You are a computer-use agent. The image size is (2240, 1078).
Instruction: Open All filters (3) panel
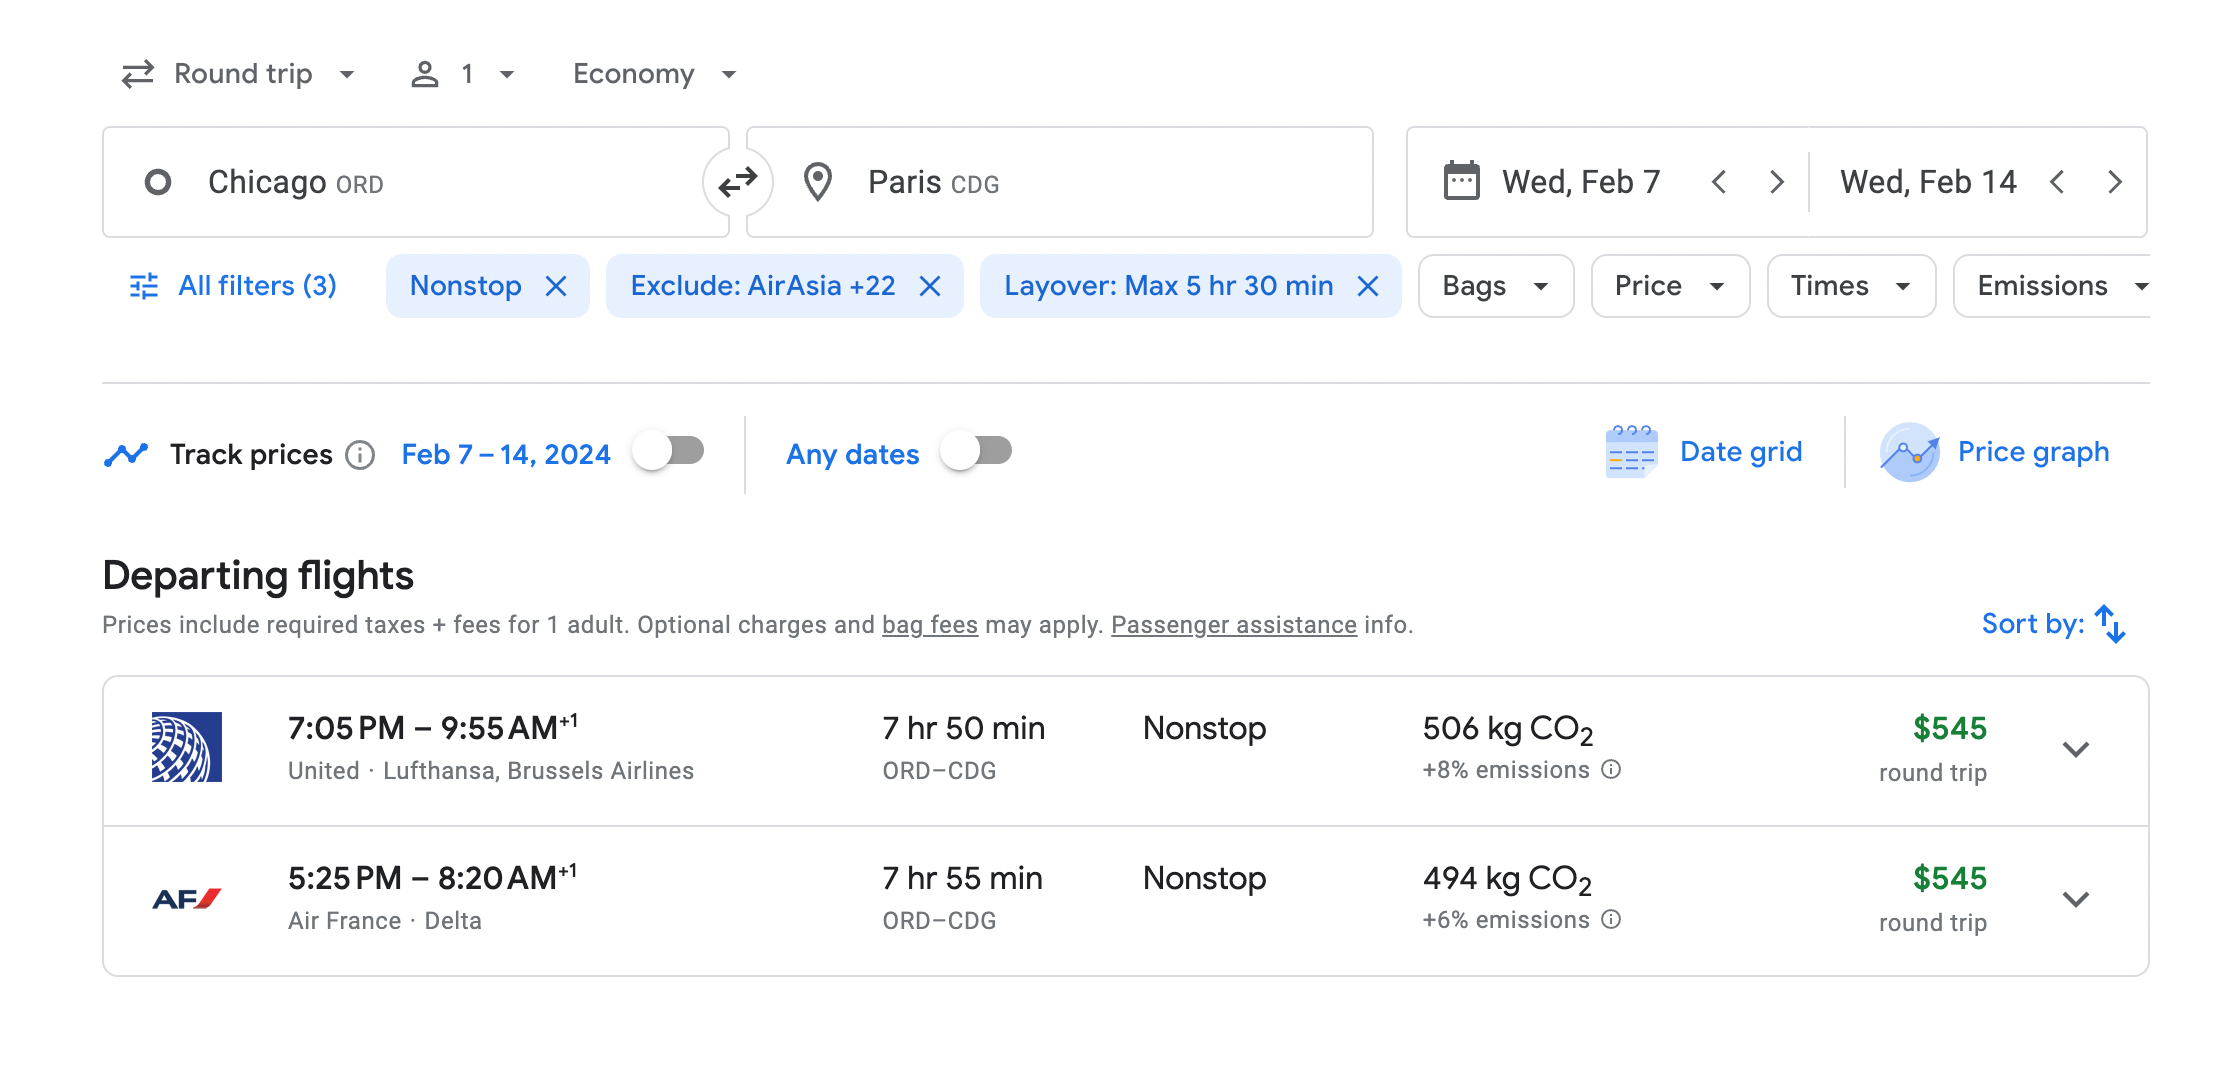click(x=234, y=286)
